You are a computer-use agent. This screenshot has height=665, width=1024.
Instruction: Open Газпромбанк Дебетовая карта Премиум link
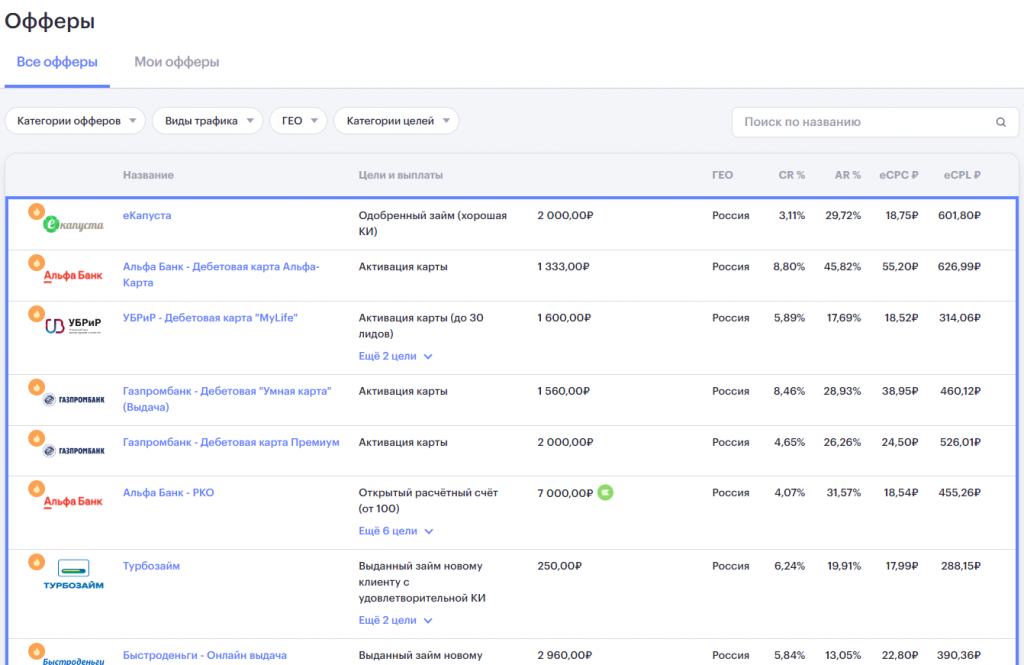pos(231,442)
